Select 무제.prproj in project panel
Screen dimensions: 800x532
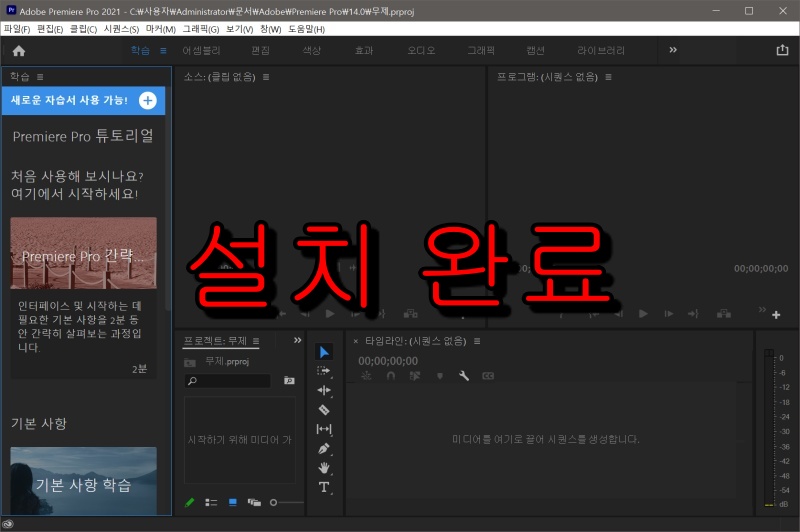[227, 362]
